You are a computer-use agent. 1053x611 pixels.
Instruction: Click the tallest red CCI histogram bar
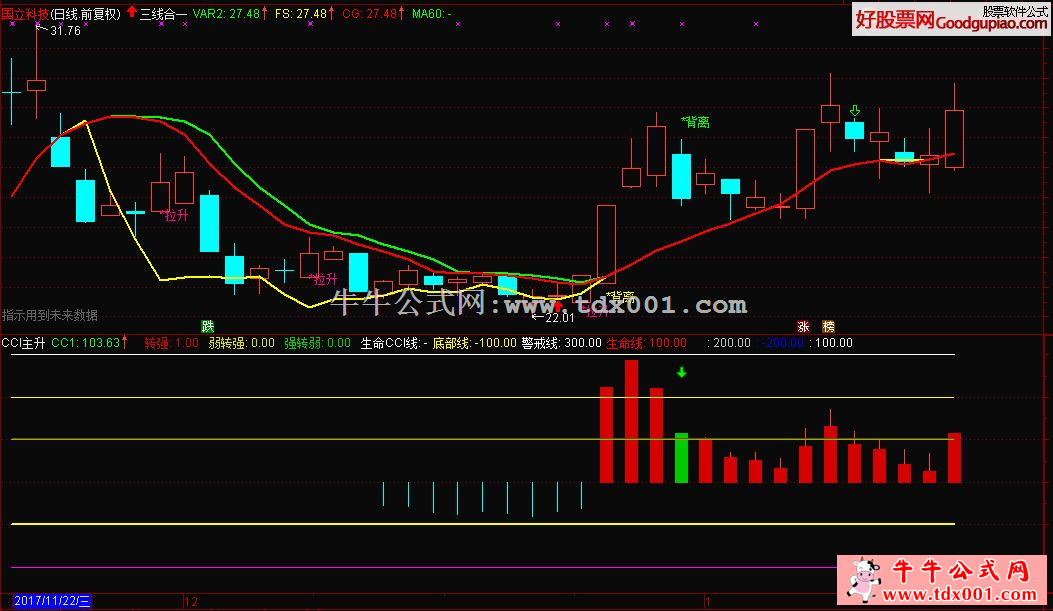[x=631, y=421]
